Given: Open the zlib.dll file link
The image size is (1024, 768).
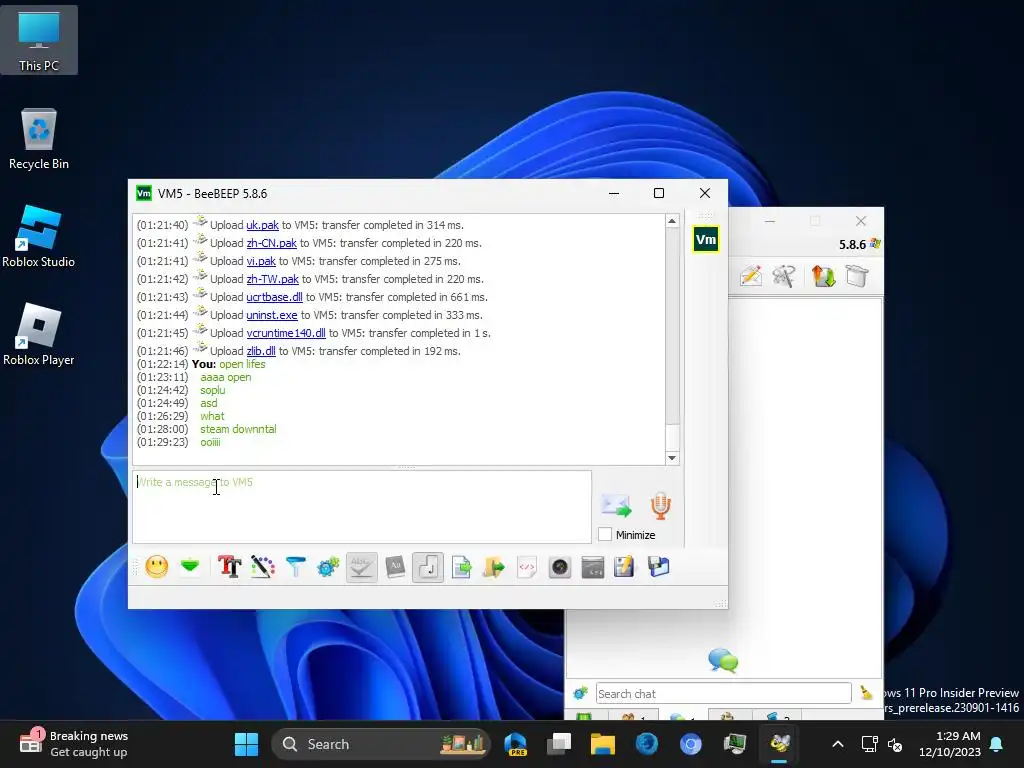Looking at the screenshot, I should pos(261,351).
